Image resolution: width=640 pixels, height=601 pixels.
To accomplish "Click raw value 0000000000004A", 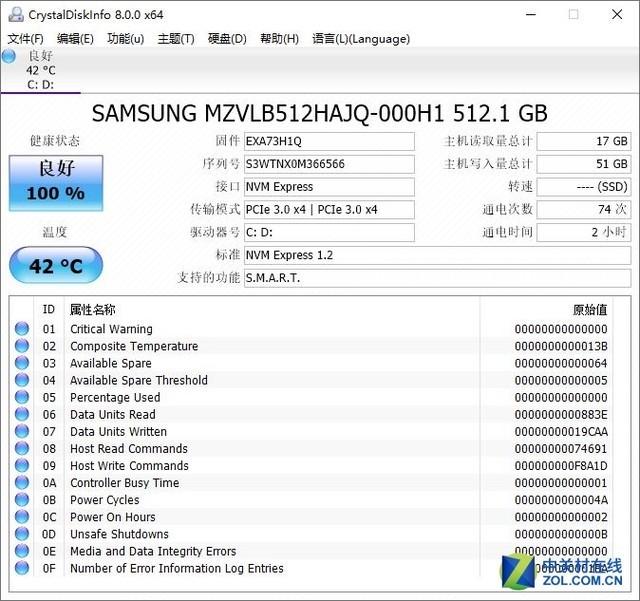I will click(561, 500).
